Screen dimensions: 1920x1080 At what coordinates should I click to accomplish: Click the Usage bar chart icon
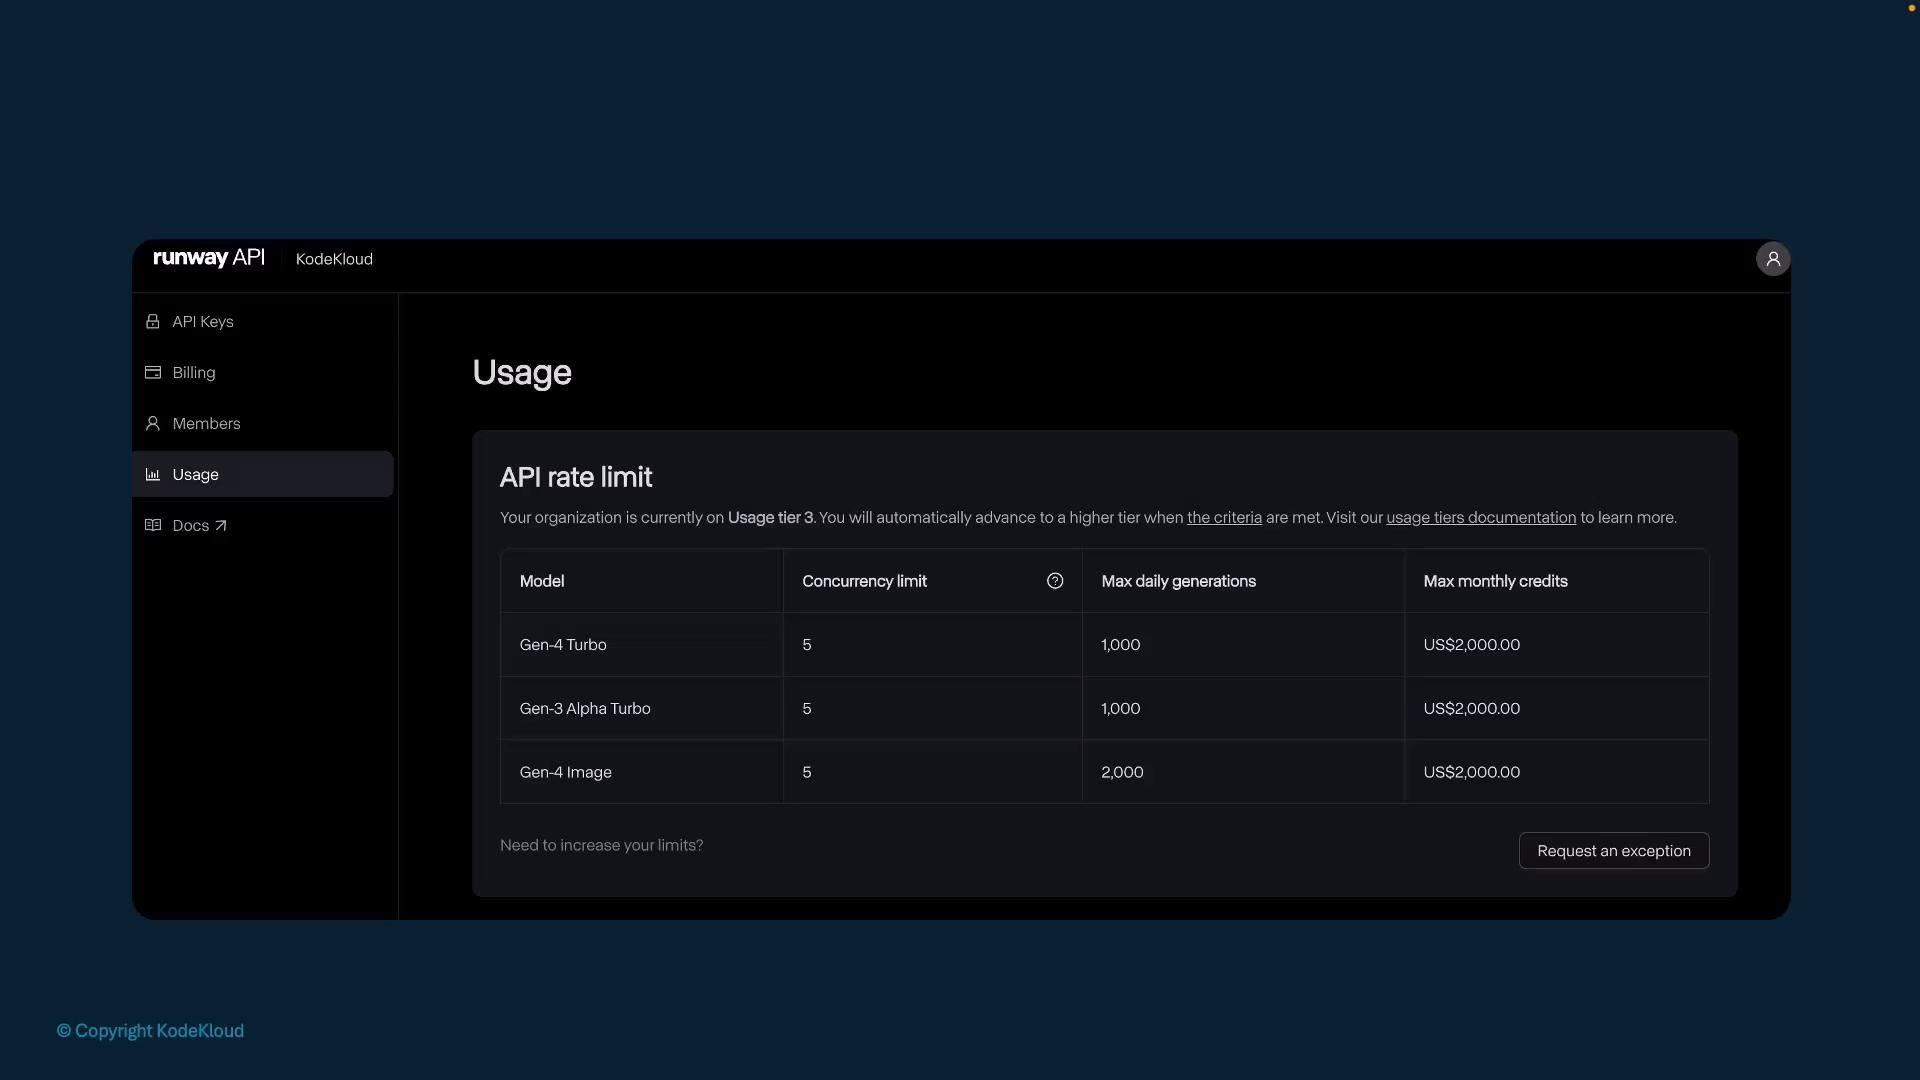153,474
